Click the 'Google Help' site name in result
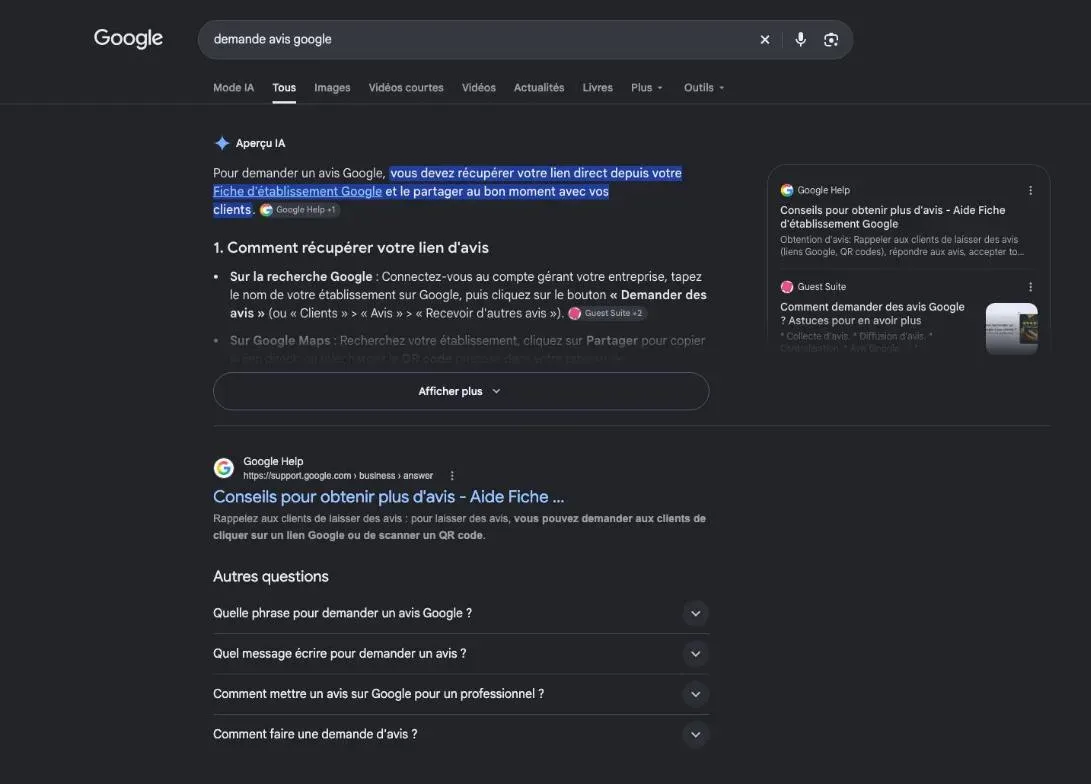This screenshot has width=1091, height=784. tap(273, 461)
